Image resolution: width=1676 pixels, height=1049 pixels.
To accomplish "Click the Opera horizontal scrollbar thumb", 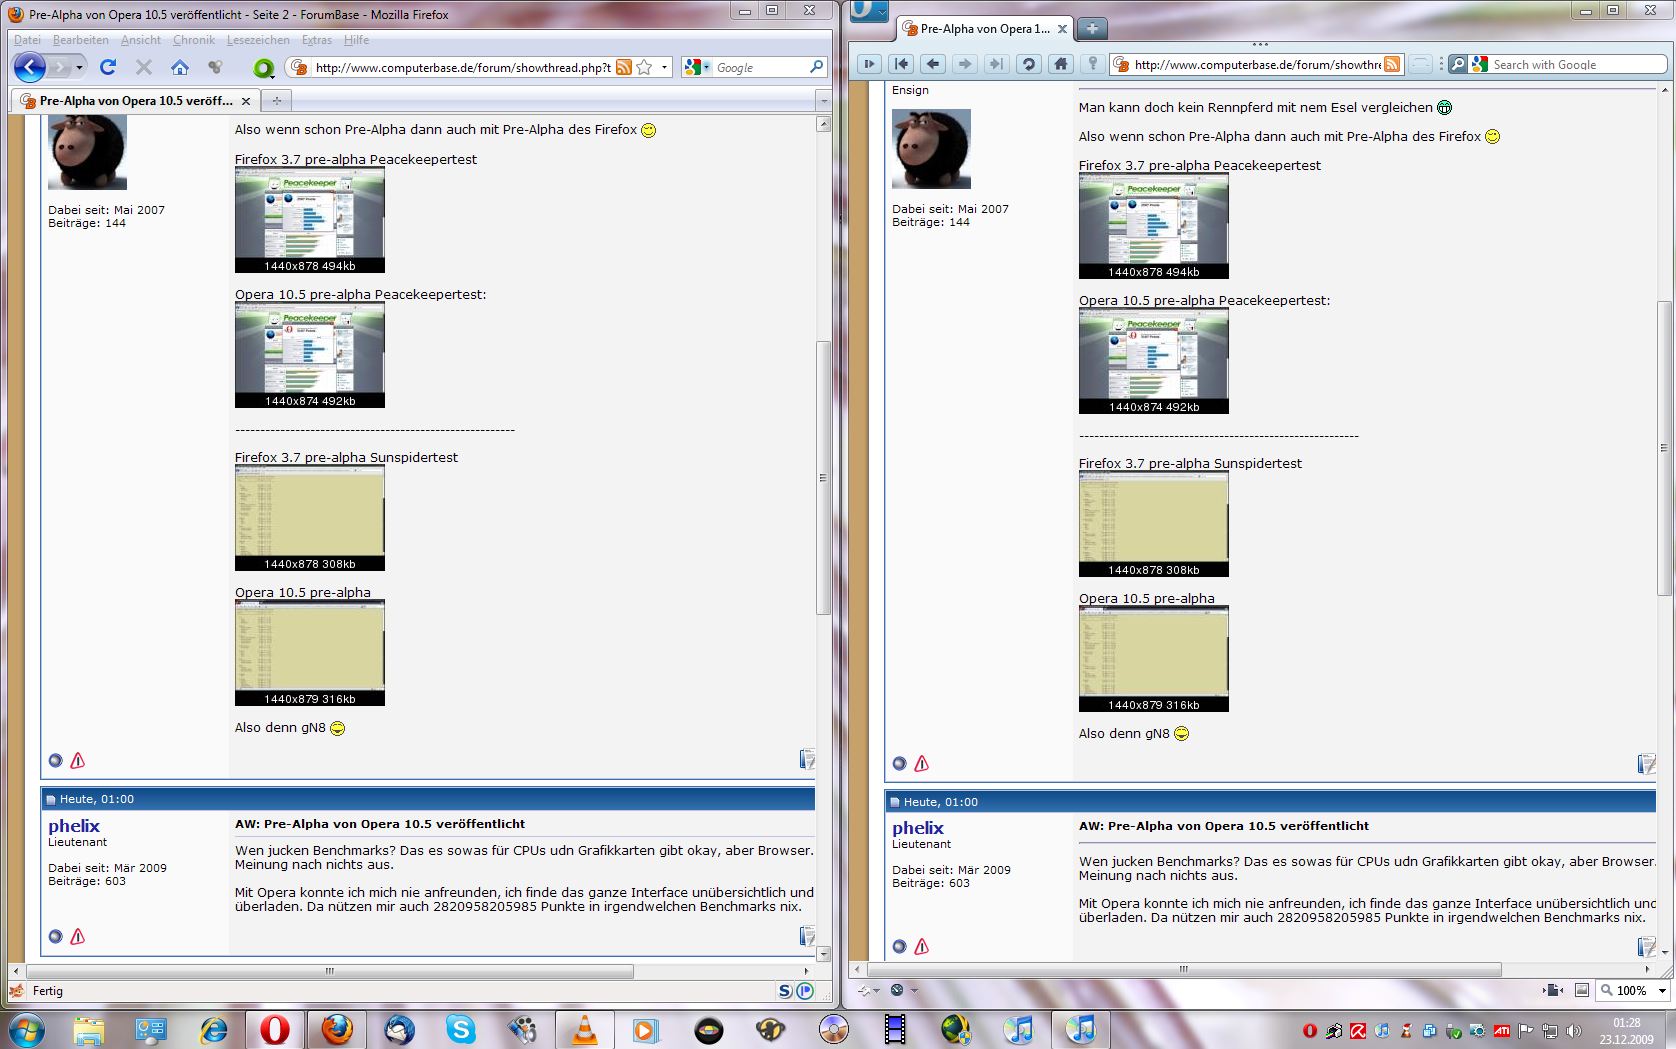I will 1184,969.
